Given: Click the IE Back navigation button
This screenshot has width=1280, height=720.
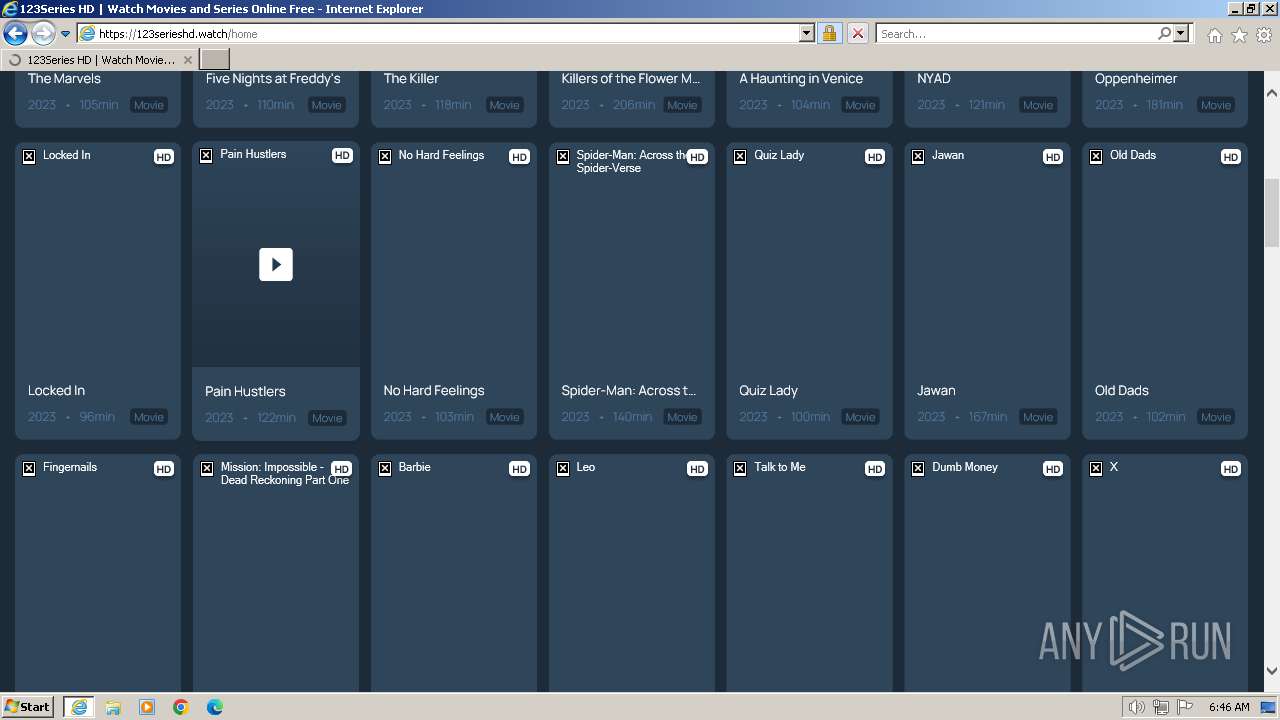Looking at the screenshot, I should tap(15, 34).
